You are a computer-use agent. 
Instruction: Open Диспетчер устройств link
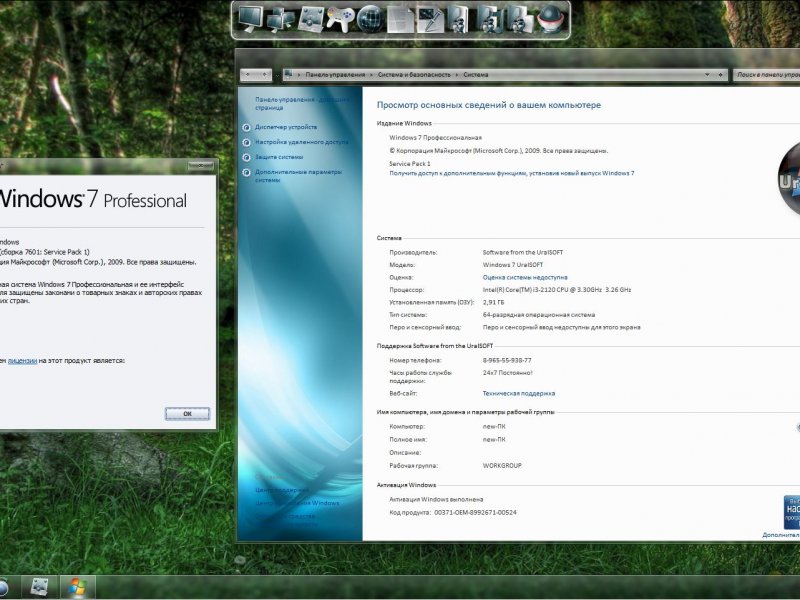click(286, 127)
